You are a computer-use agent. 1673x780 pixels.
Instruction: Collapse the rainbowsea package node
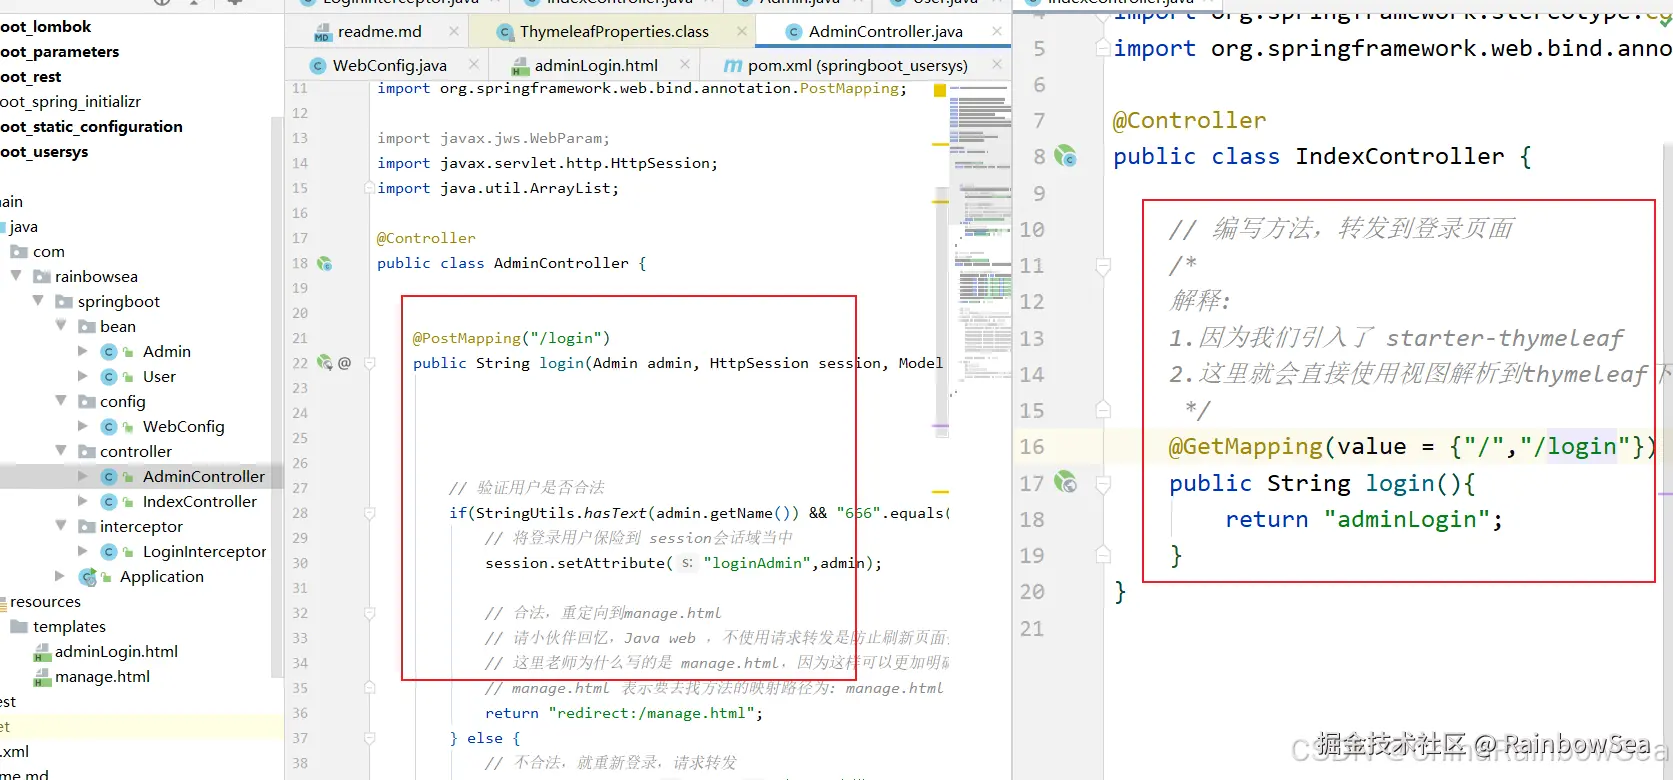[16, 275]
